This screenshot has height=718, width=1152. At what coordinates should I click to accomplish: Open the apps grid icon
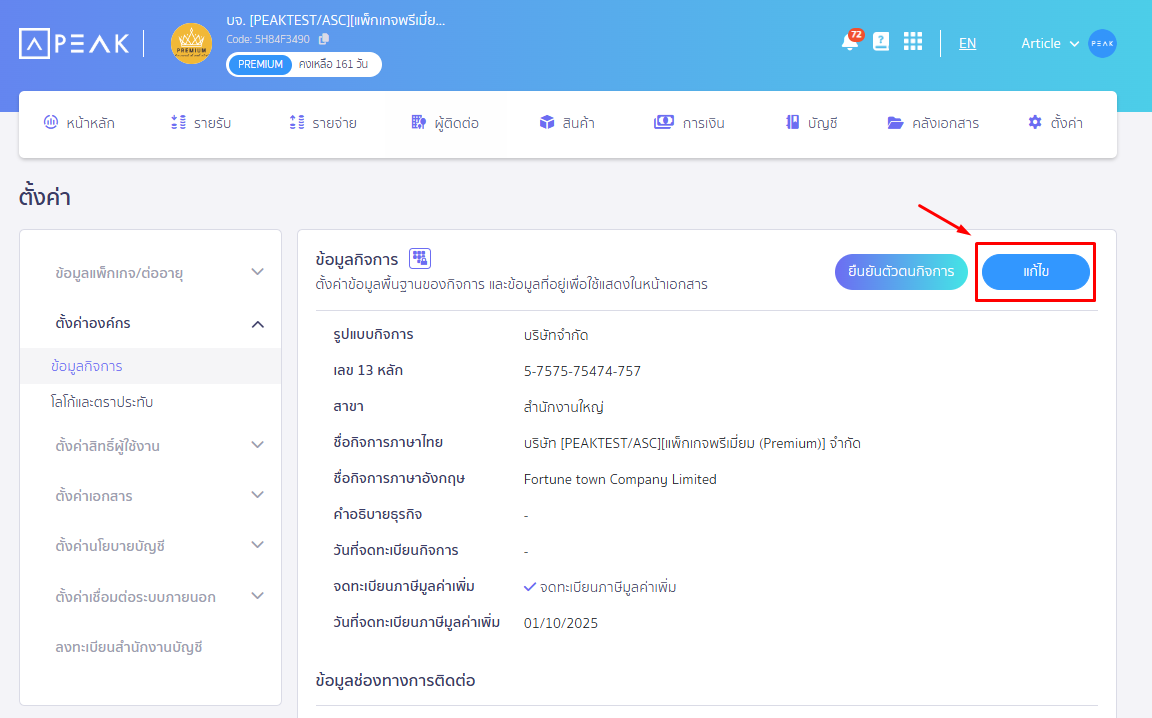[x=912, y=42]
